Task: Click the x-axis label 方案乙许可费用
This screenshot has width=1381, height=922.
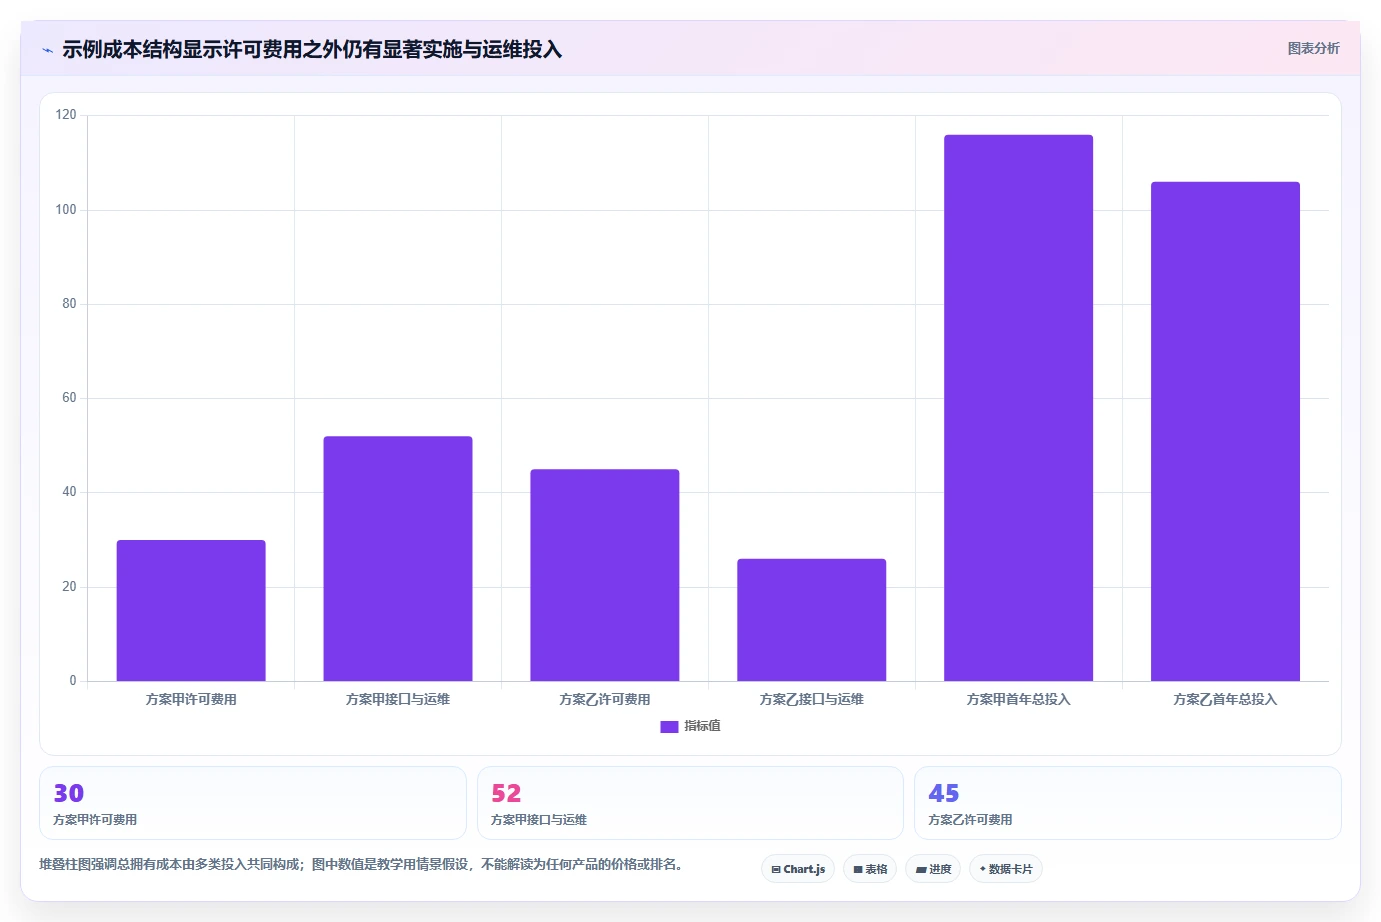Action: [x=605, y=700]
